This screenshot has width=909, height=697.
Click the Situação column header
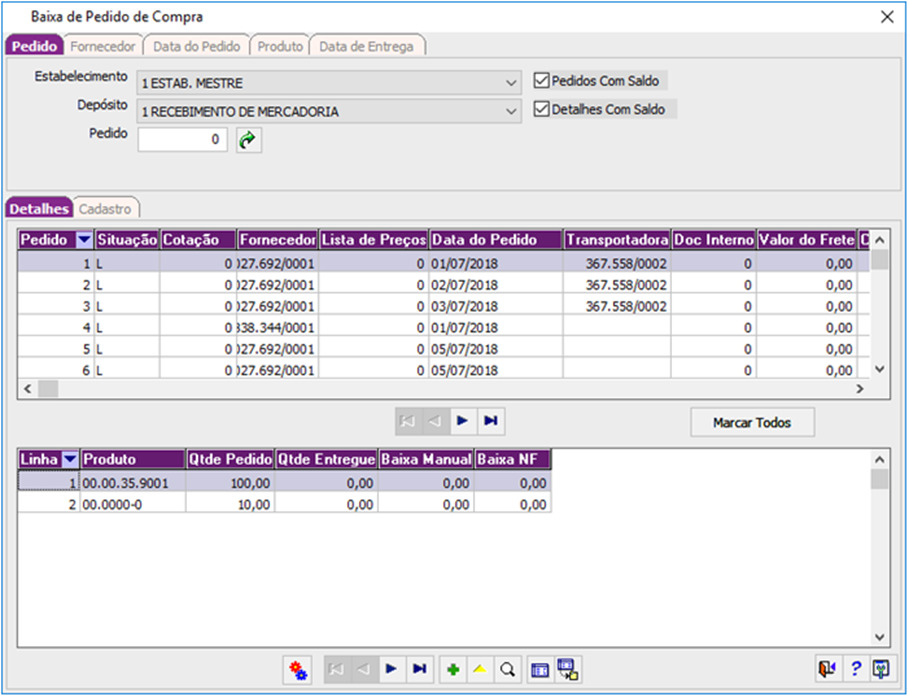click(x=127, y=239)
